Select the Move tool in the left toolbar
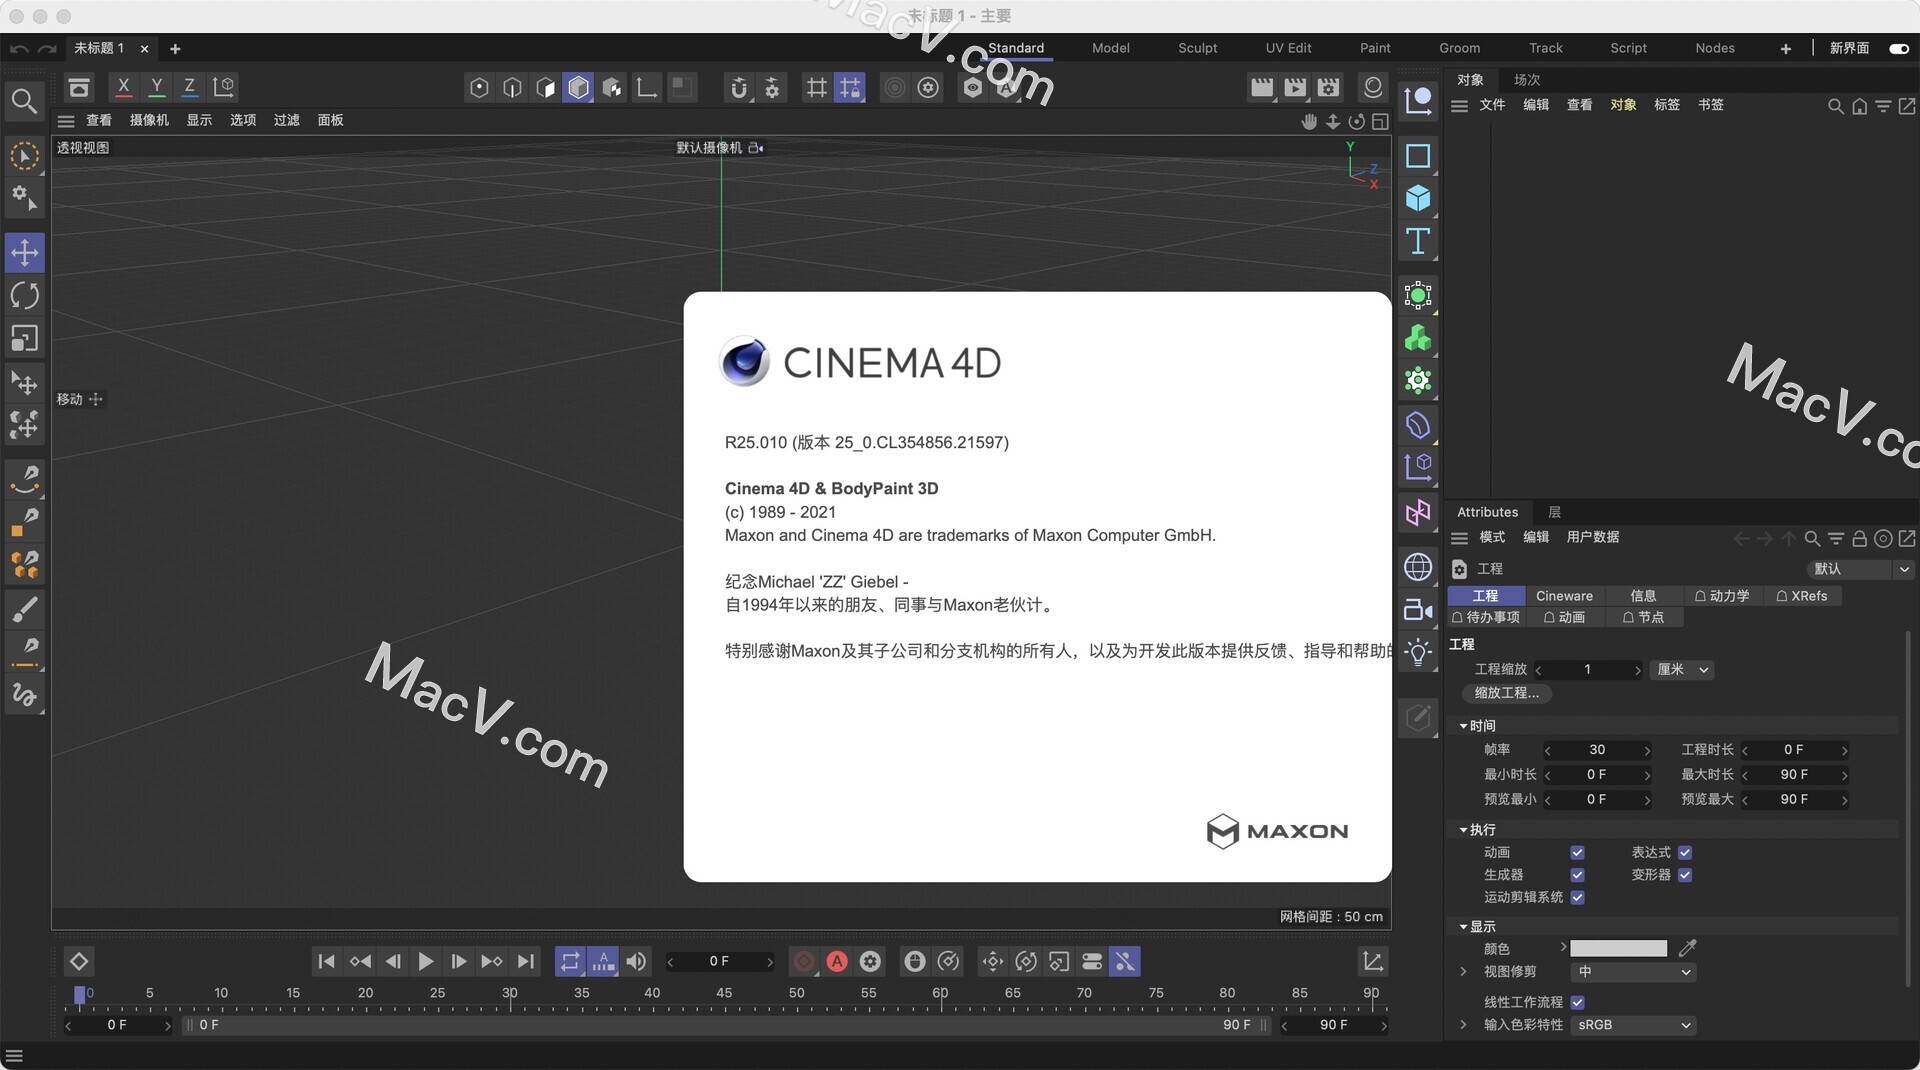 24,252
